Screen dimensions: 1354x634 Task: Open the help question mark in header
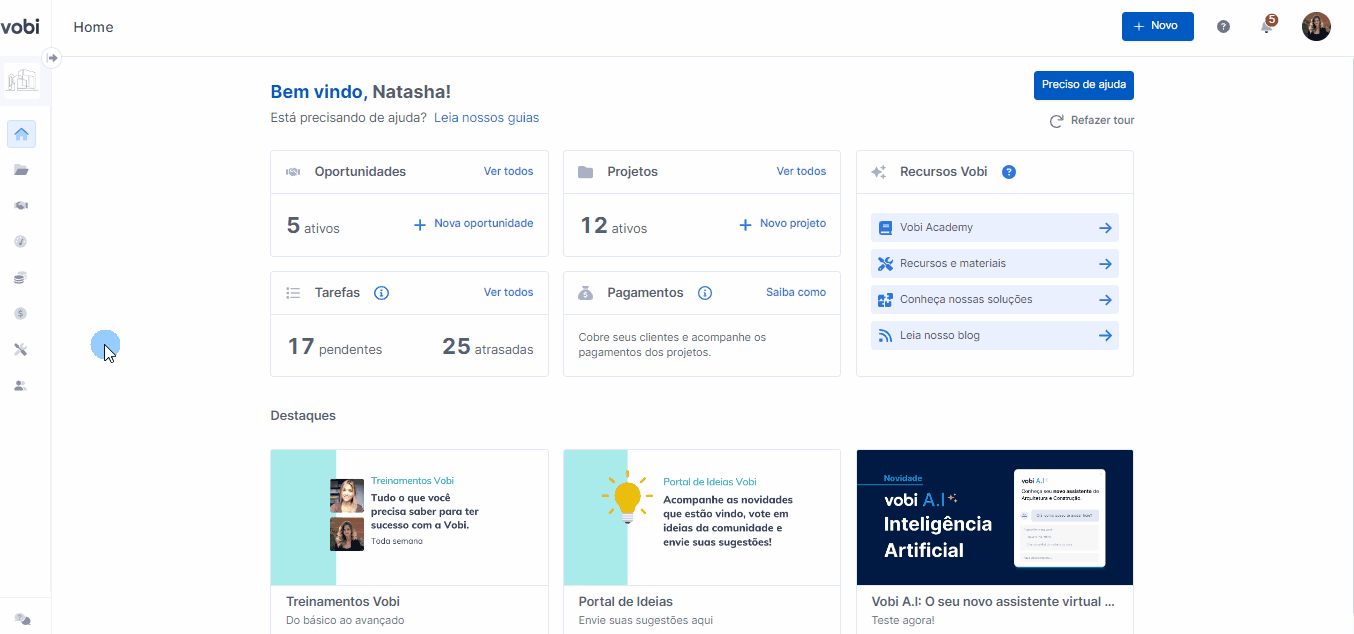1223,27
